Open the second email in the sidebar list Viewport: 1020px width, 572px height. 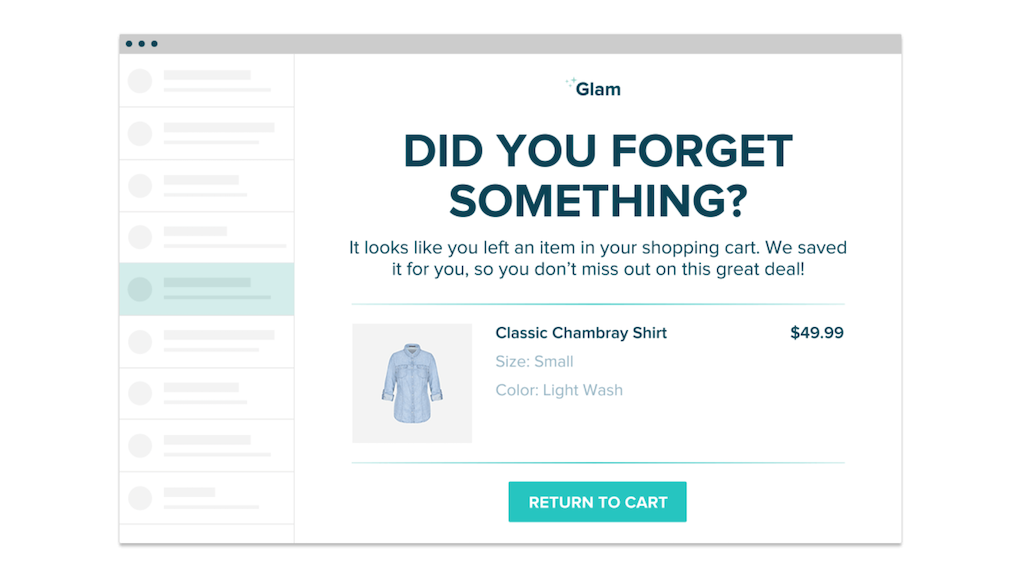(207, 133)
